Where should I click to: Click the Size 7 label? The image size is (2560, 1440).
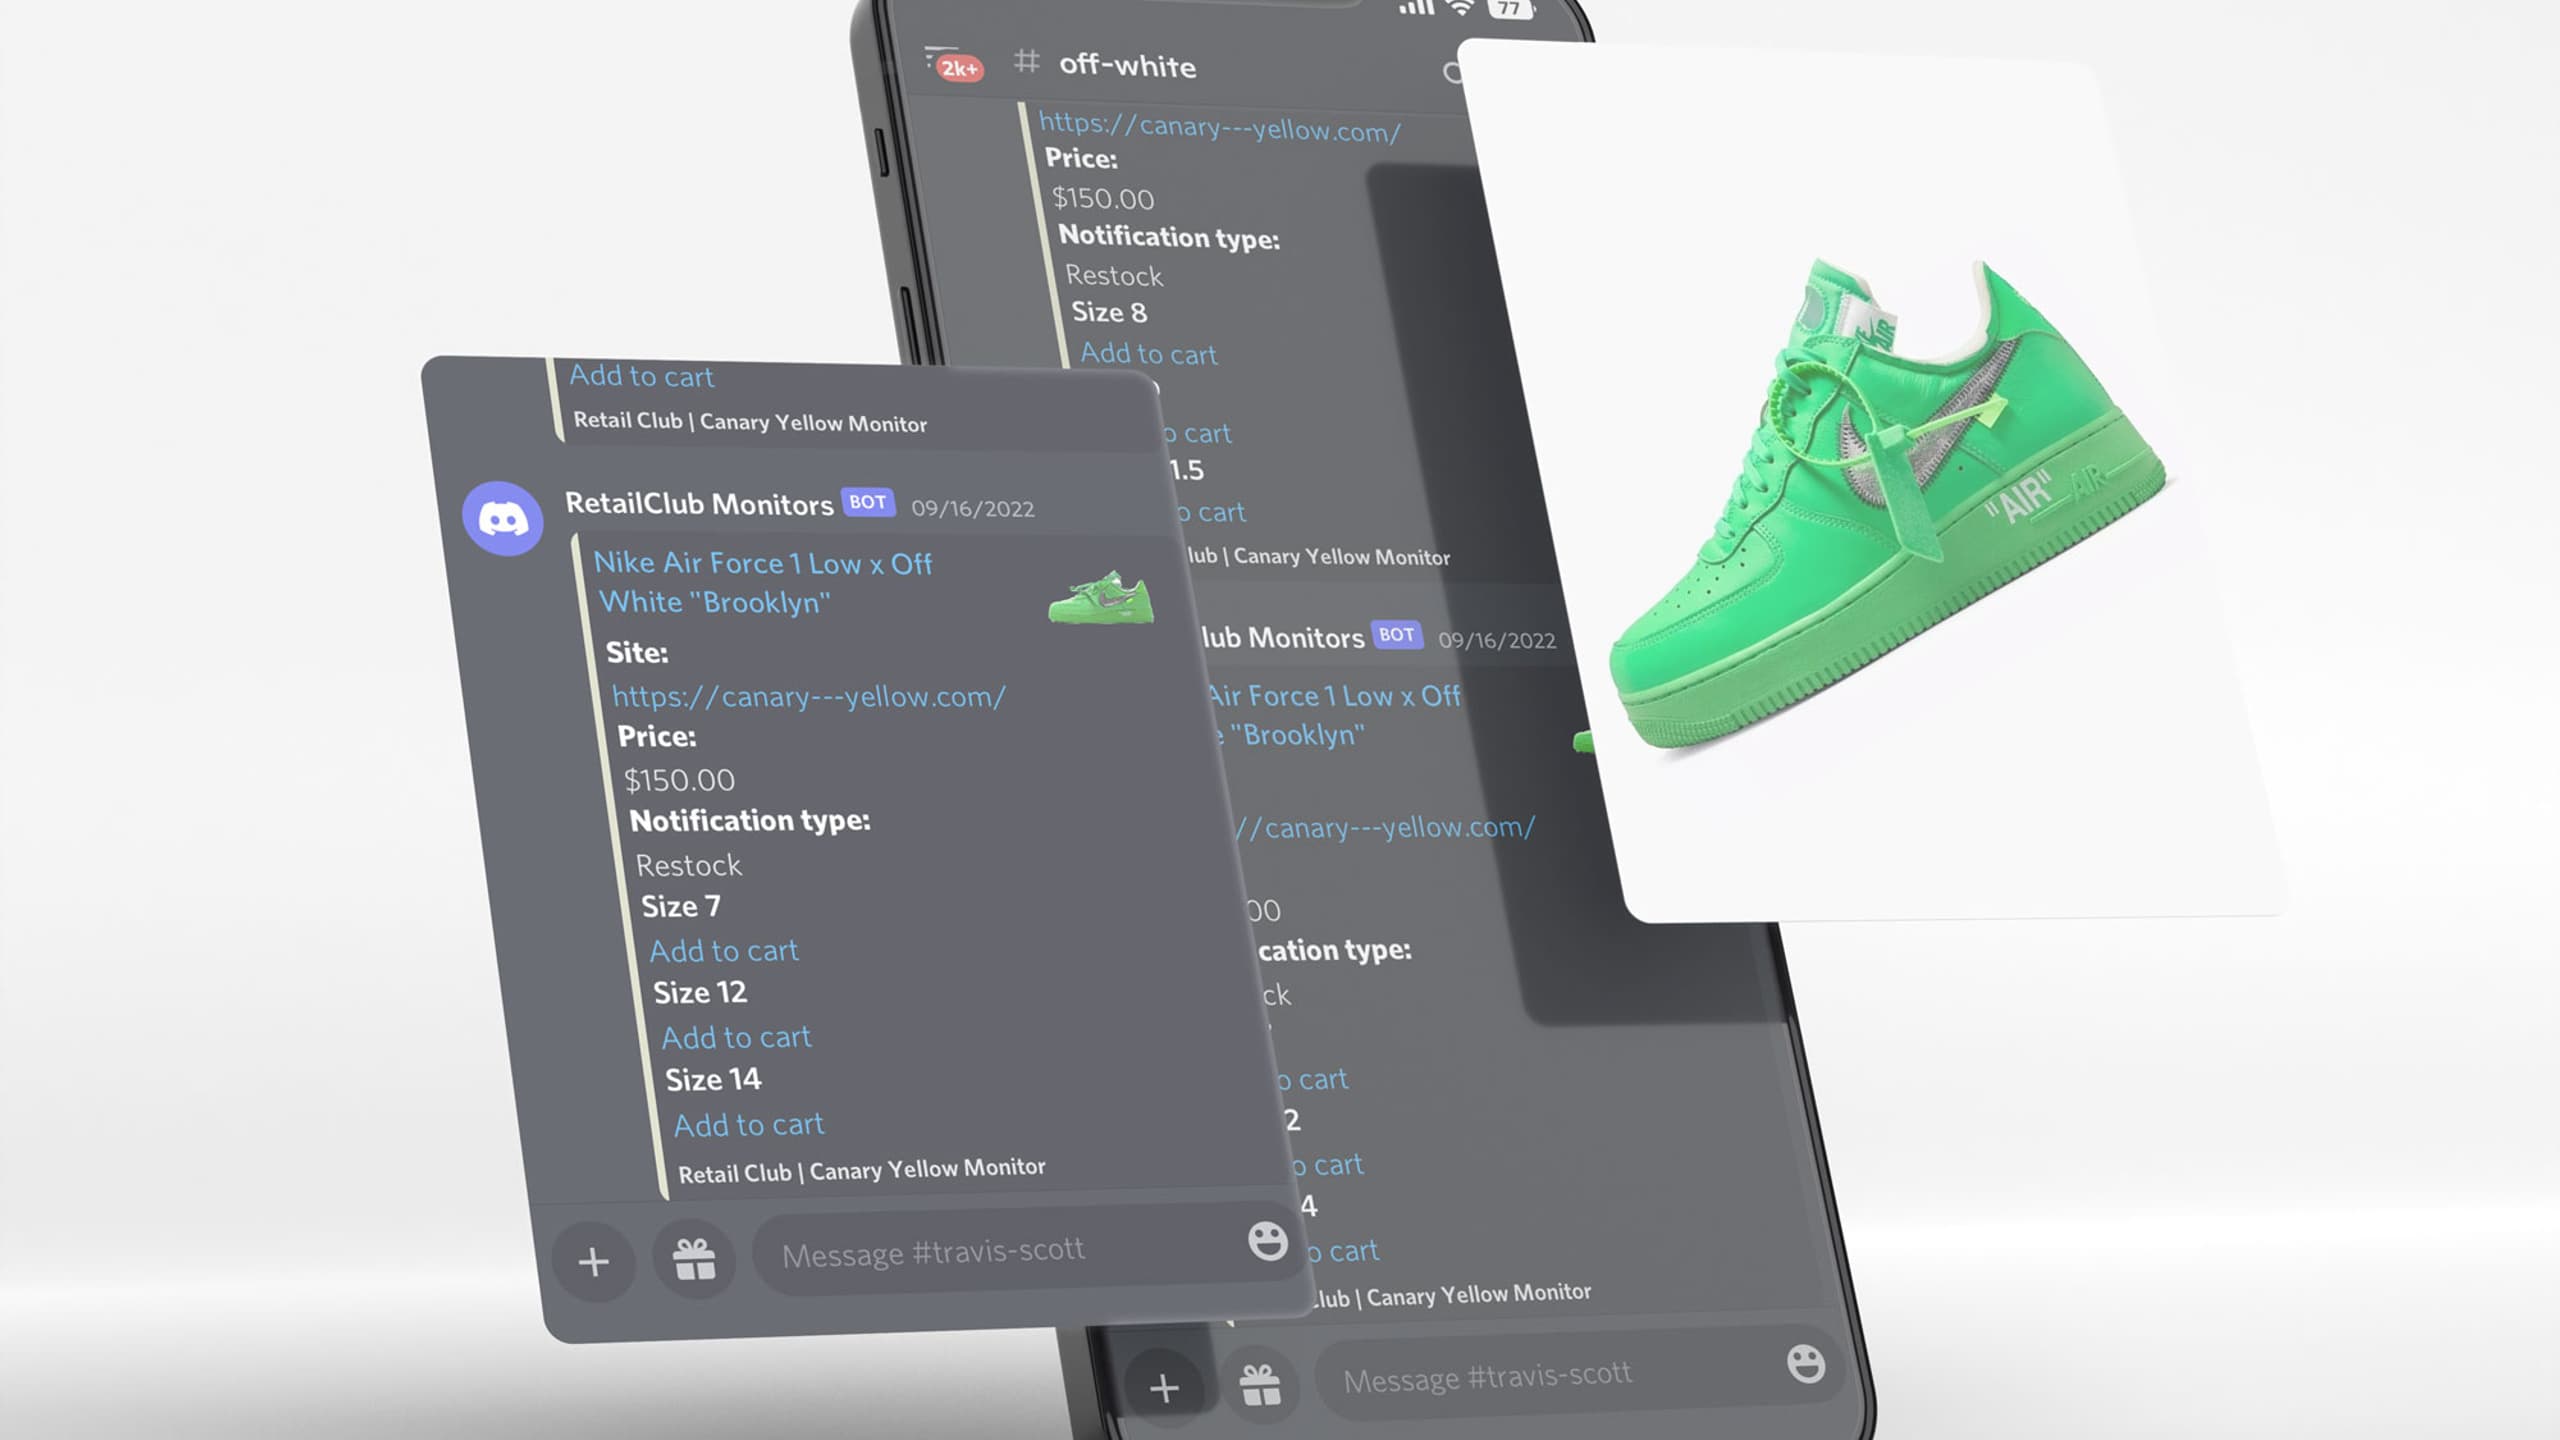point(681,906)
